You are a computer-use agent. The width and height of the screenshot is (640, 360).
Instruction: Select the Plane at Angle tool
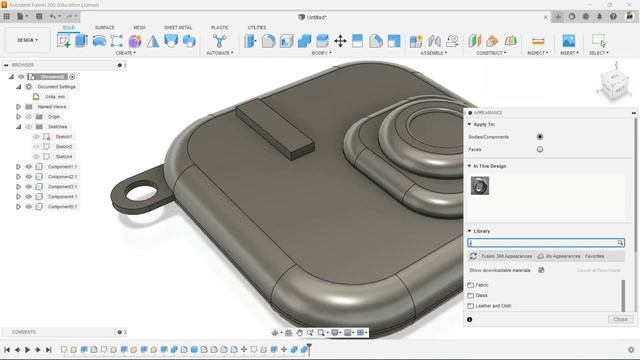492,41
